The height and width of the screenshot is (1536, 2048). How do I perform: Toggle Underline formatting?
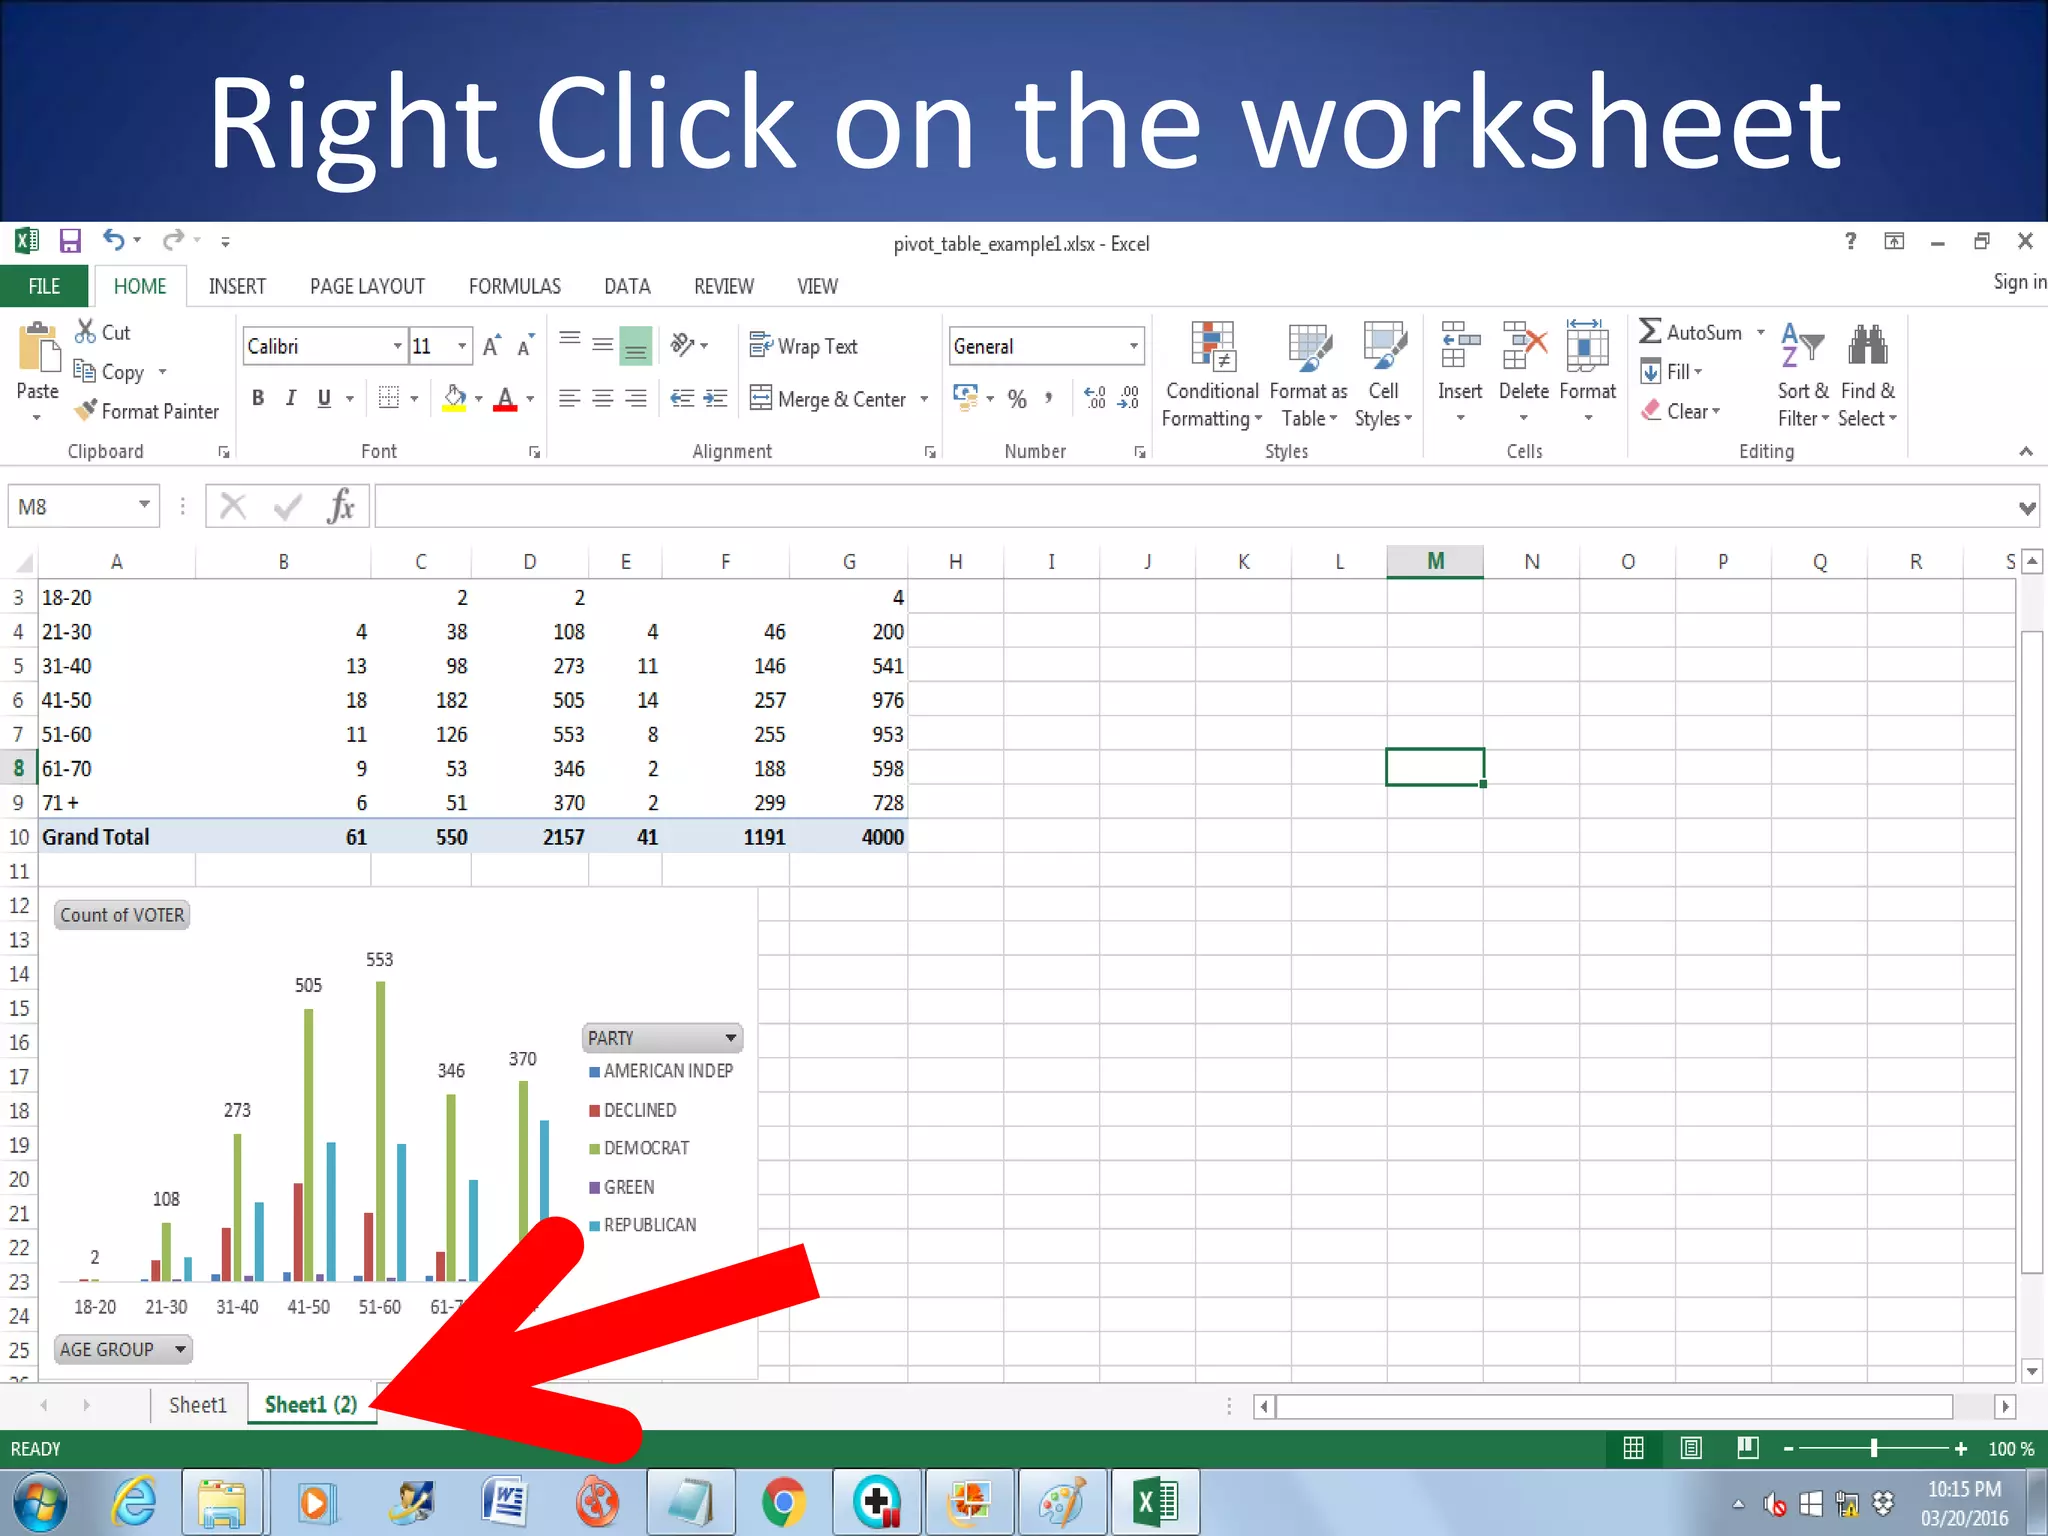pyautogui.click(x=324, y=398)
